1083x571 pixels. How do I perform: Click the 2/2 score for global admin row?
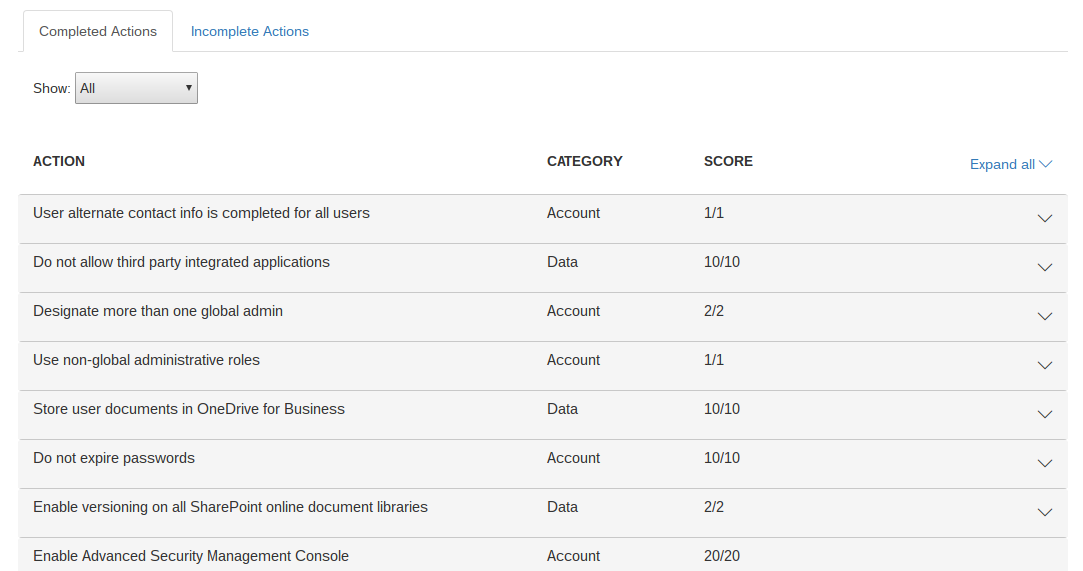713,311
